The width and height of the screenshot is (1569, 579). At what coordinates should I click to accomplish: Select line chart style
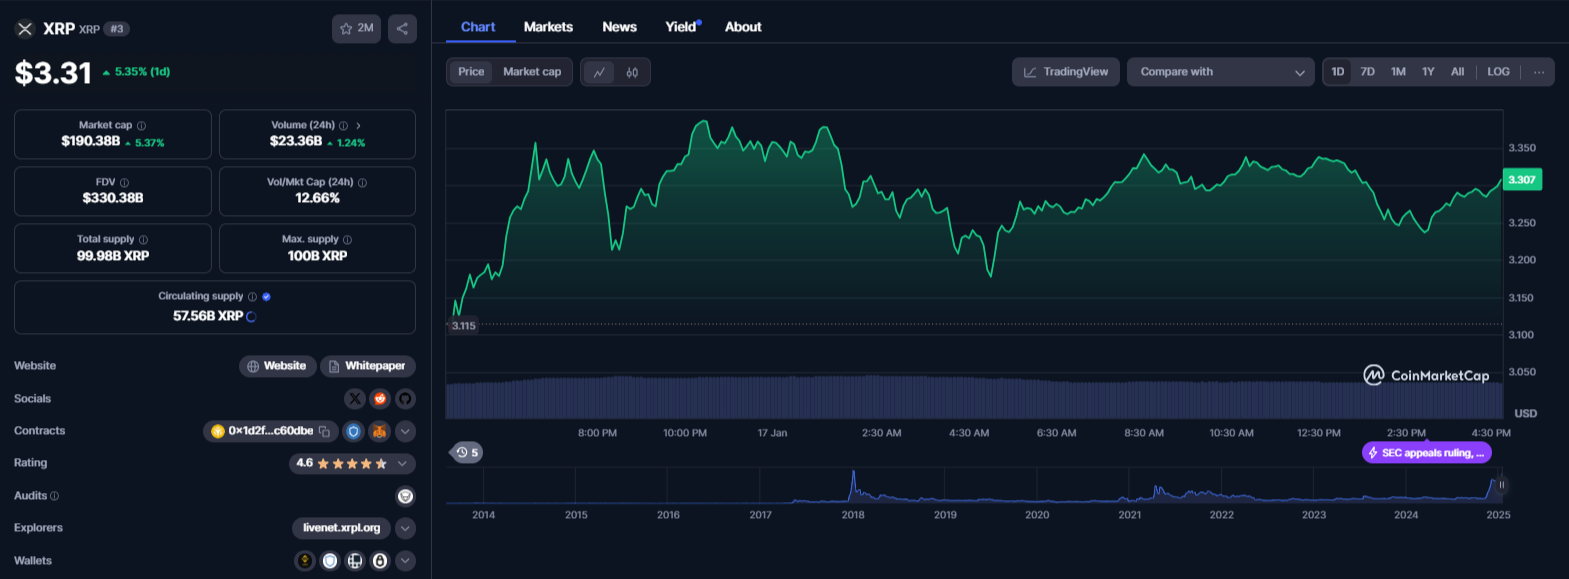click(599, 72)
